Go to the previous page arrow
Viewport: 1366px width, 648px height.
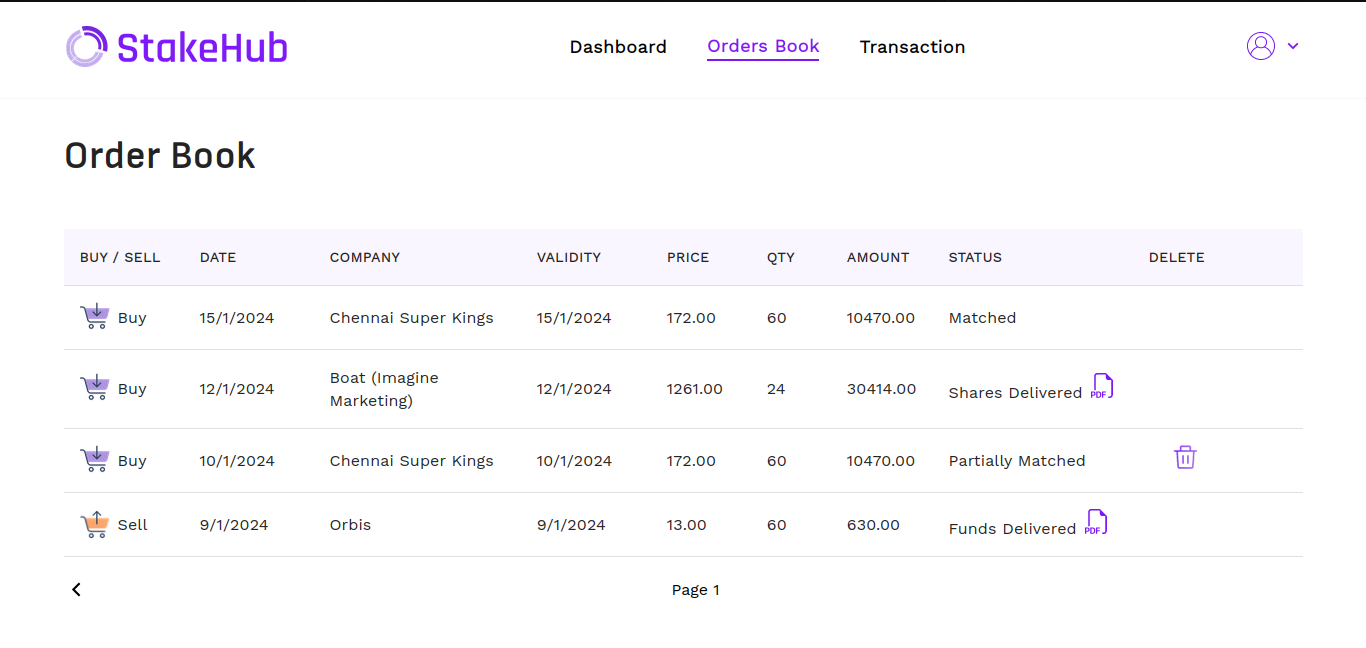point(77,590)
